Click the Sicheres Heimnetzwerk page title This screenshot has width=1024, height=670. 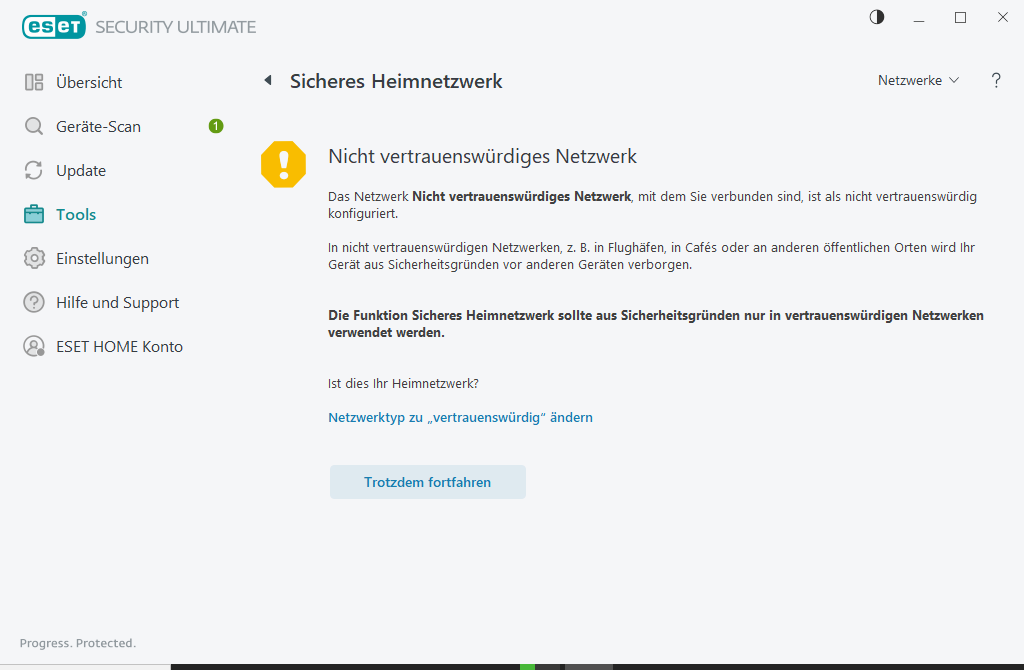pos(396,81)
